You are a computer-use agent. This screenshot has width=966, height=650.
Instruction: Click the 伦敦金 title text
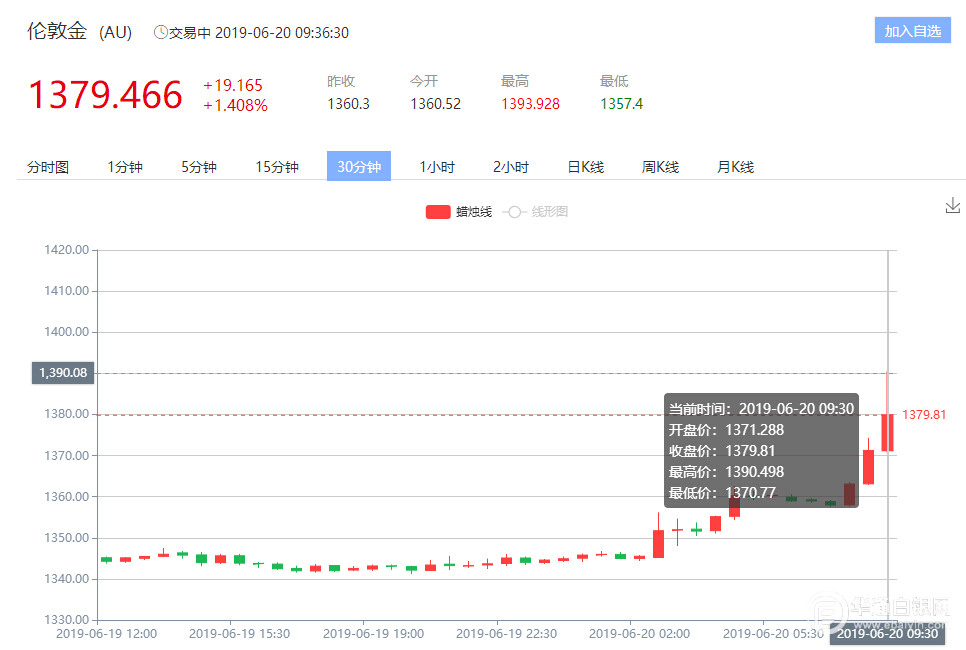click(x=57, y=31)
